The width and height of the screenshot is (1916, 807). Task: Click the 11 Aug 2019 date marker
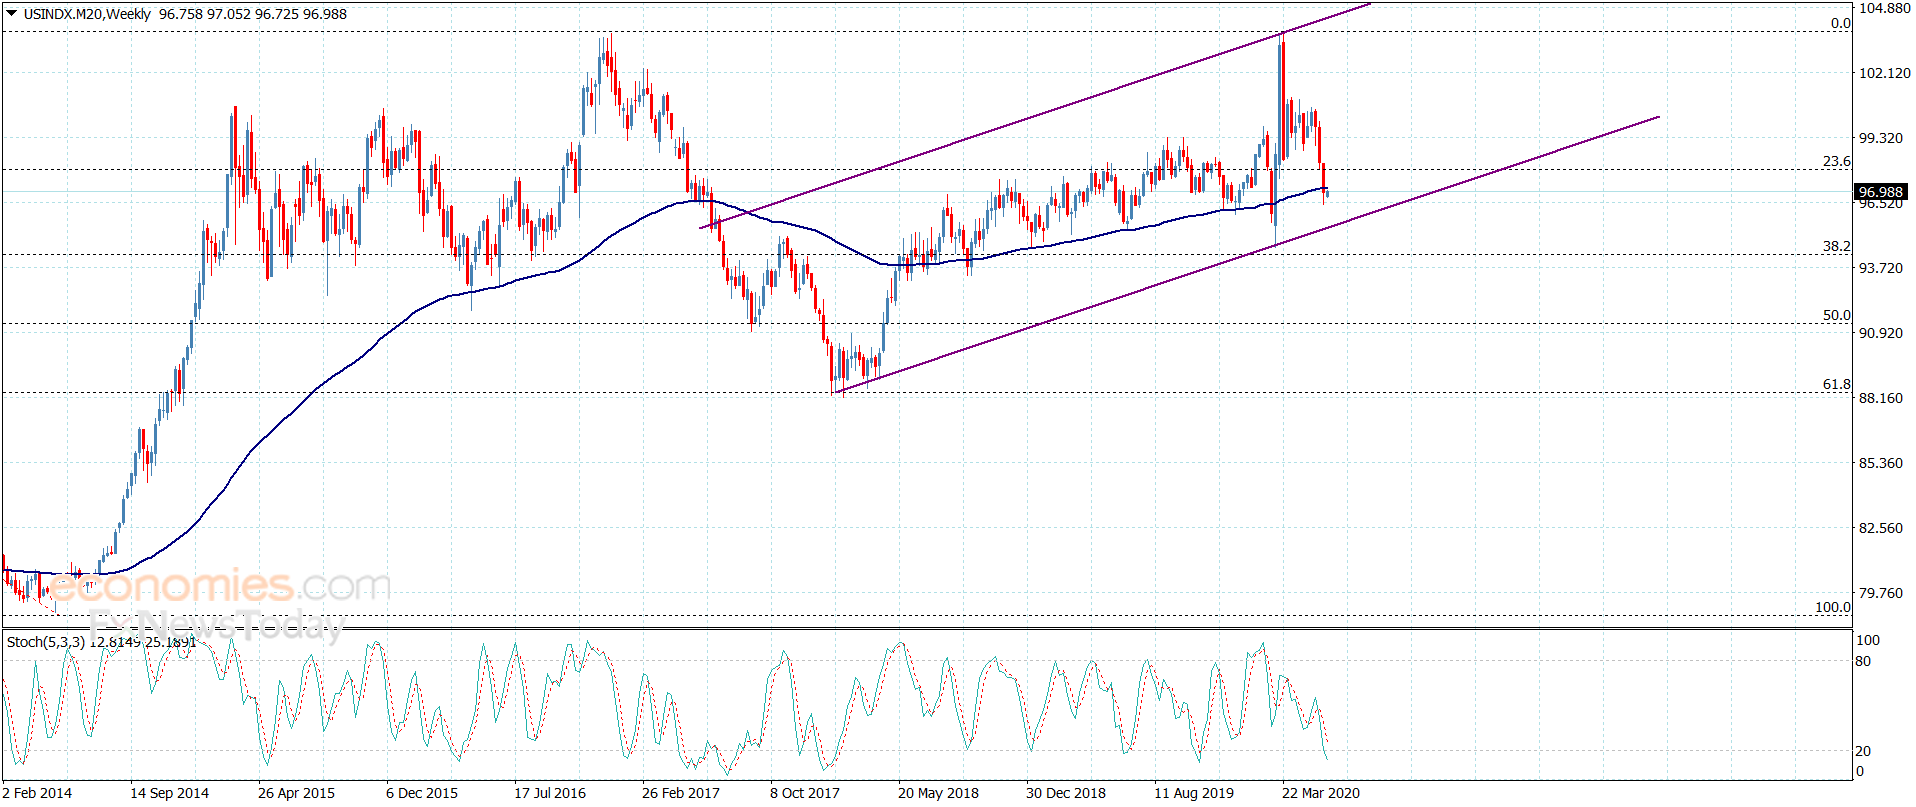(1194, 793)
